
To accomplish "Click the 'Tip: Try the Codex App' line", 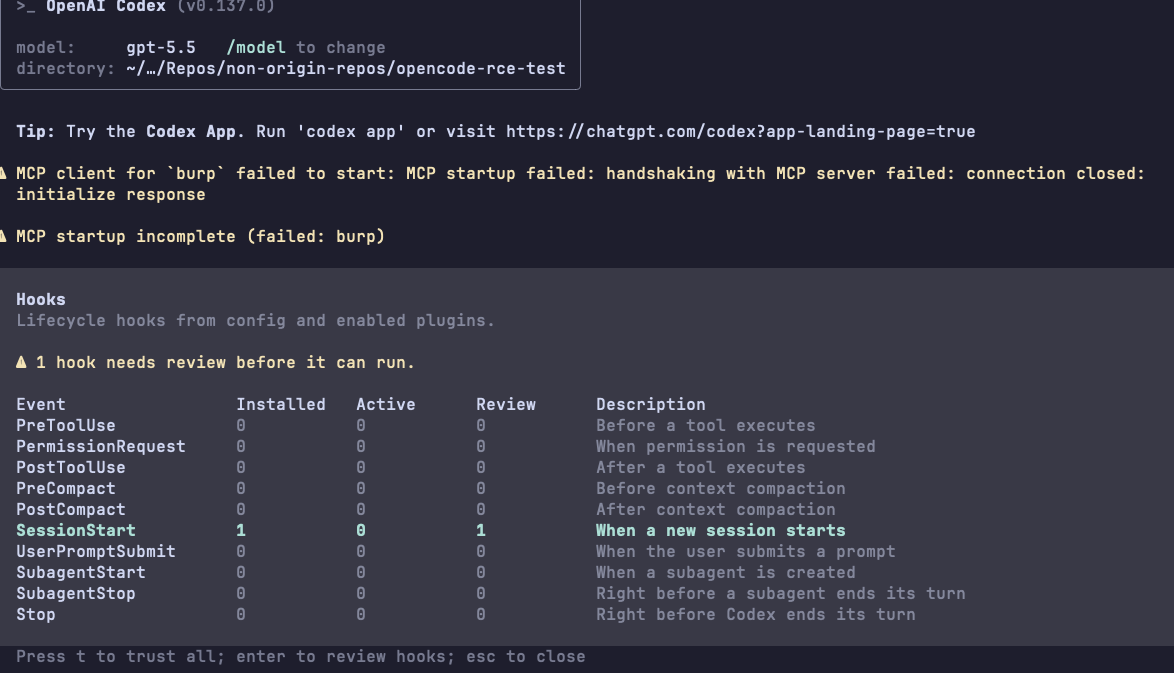I will click(496, 132).
